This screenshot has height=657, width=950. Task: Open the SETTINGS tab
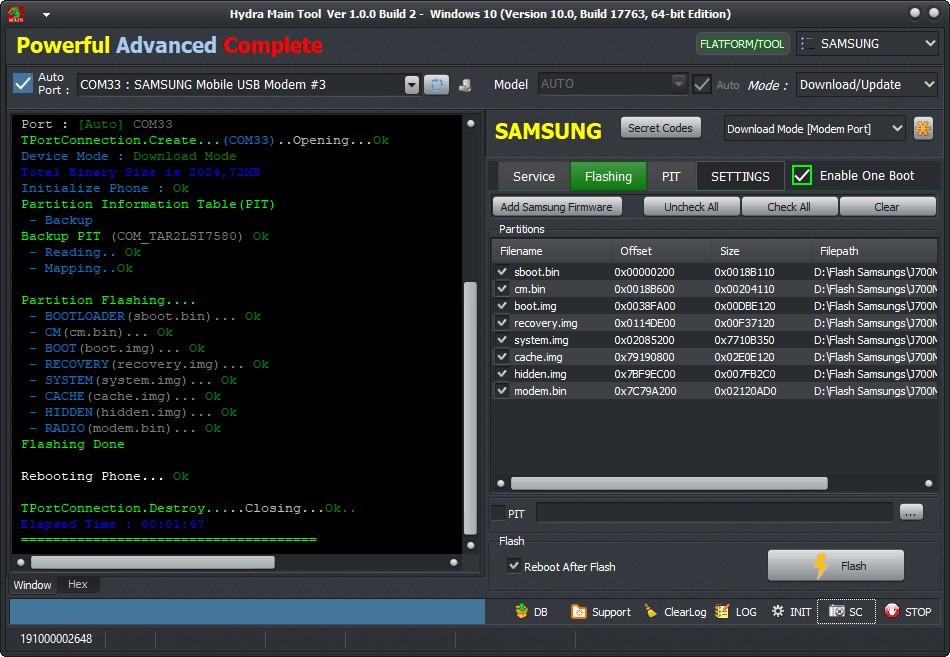[740, 176]
